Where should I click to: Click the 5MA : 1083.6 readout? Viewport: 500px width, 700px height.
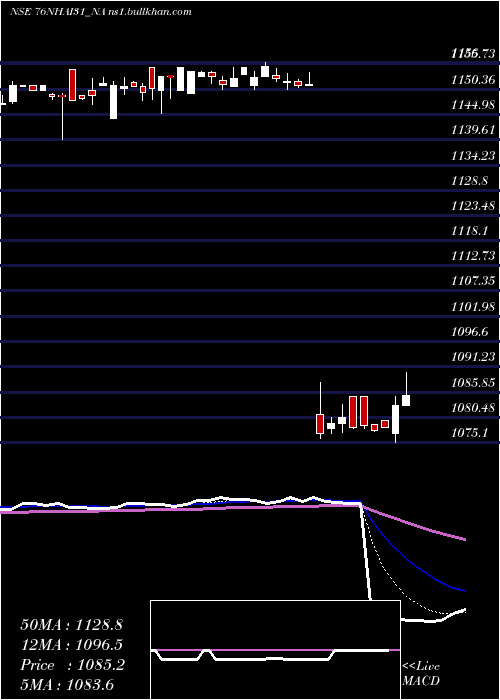click(x=67, y=684)
